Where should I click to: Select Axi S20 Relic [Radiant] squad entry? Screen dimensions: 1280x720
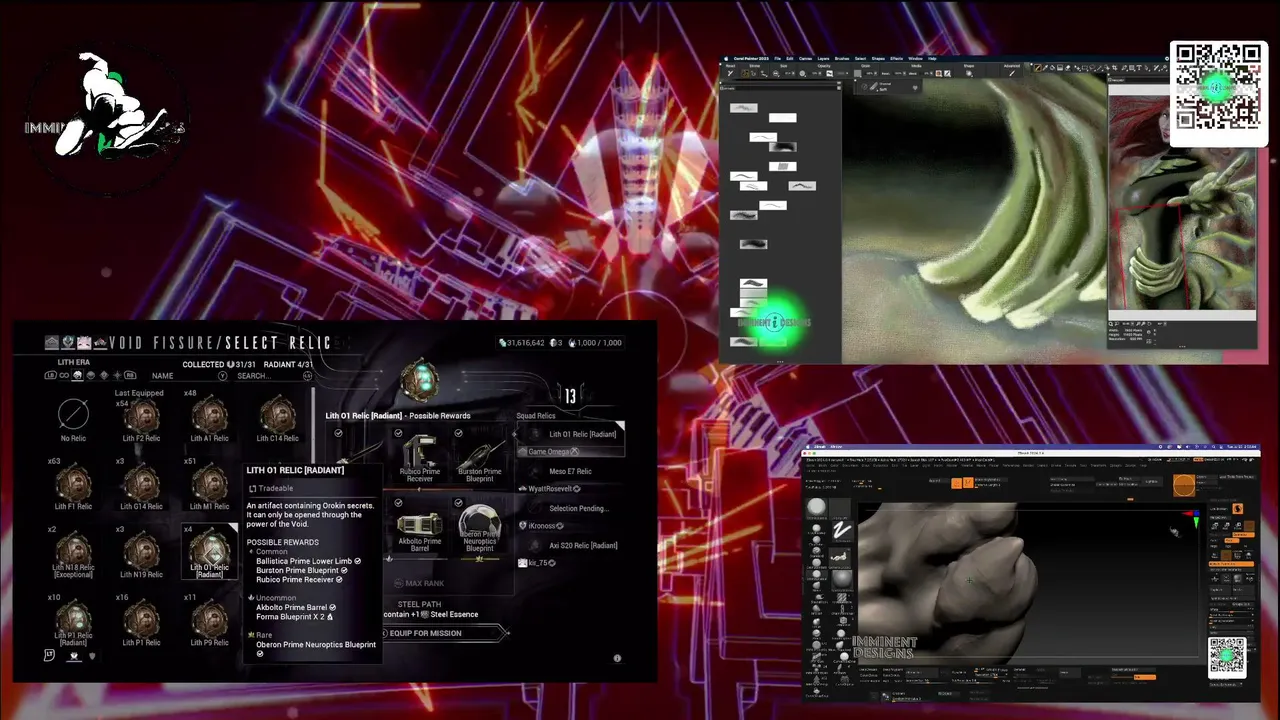click(570, 545)
